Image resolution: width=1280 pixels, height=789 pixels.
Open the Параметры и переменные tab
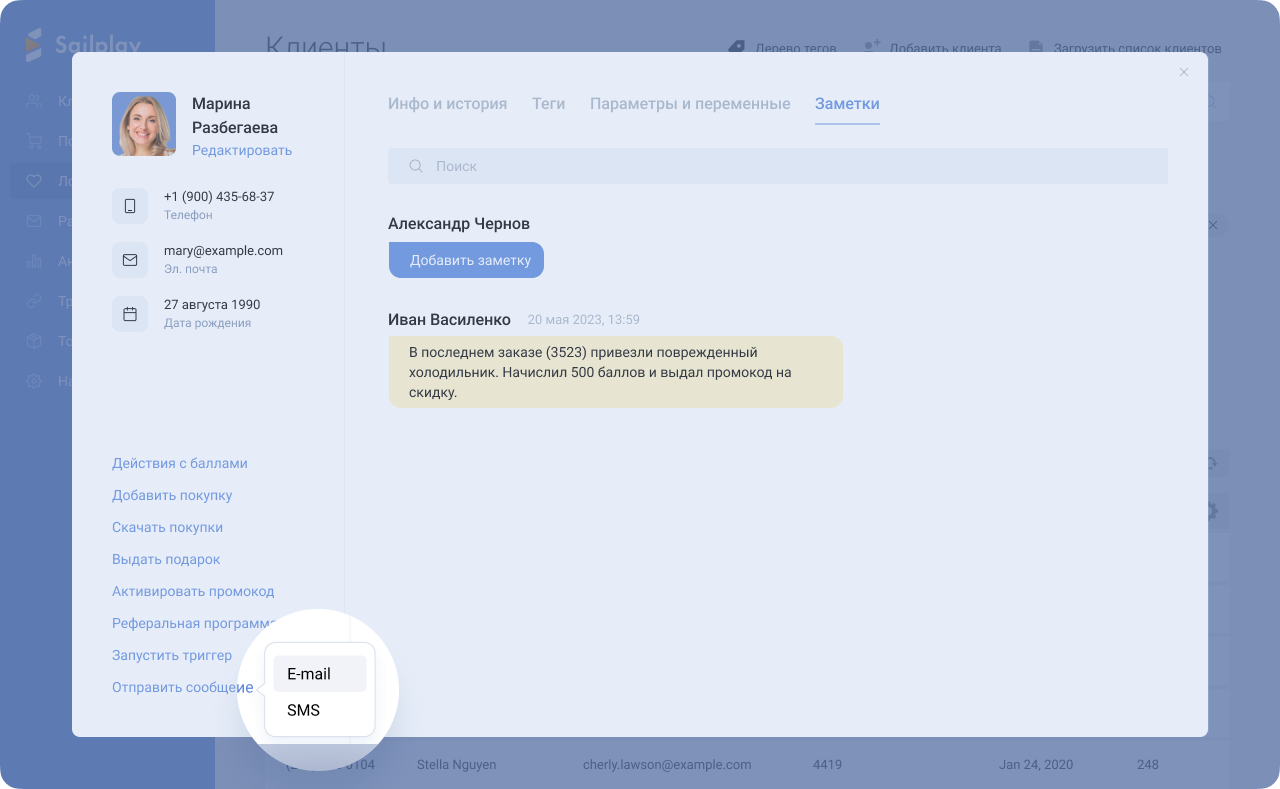(x=690, y=104)
